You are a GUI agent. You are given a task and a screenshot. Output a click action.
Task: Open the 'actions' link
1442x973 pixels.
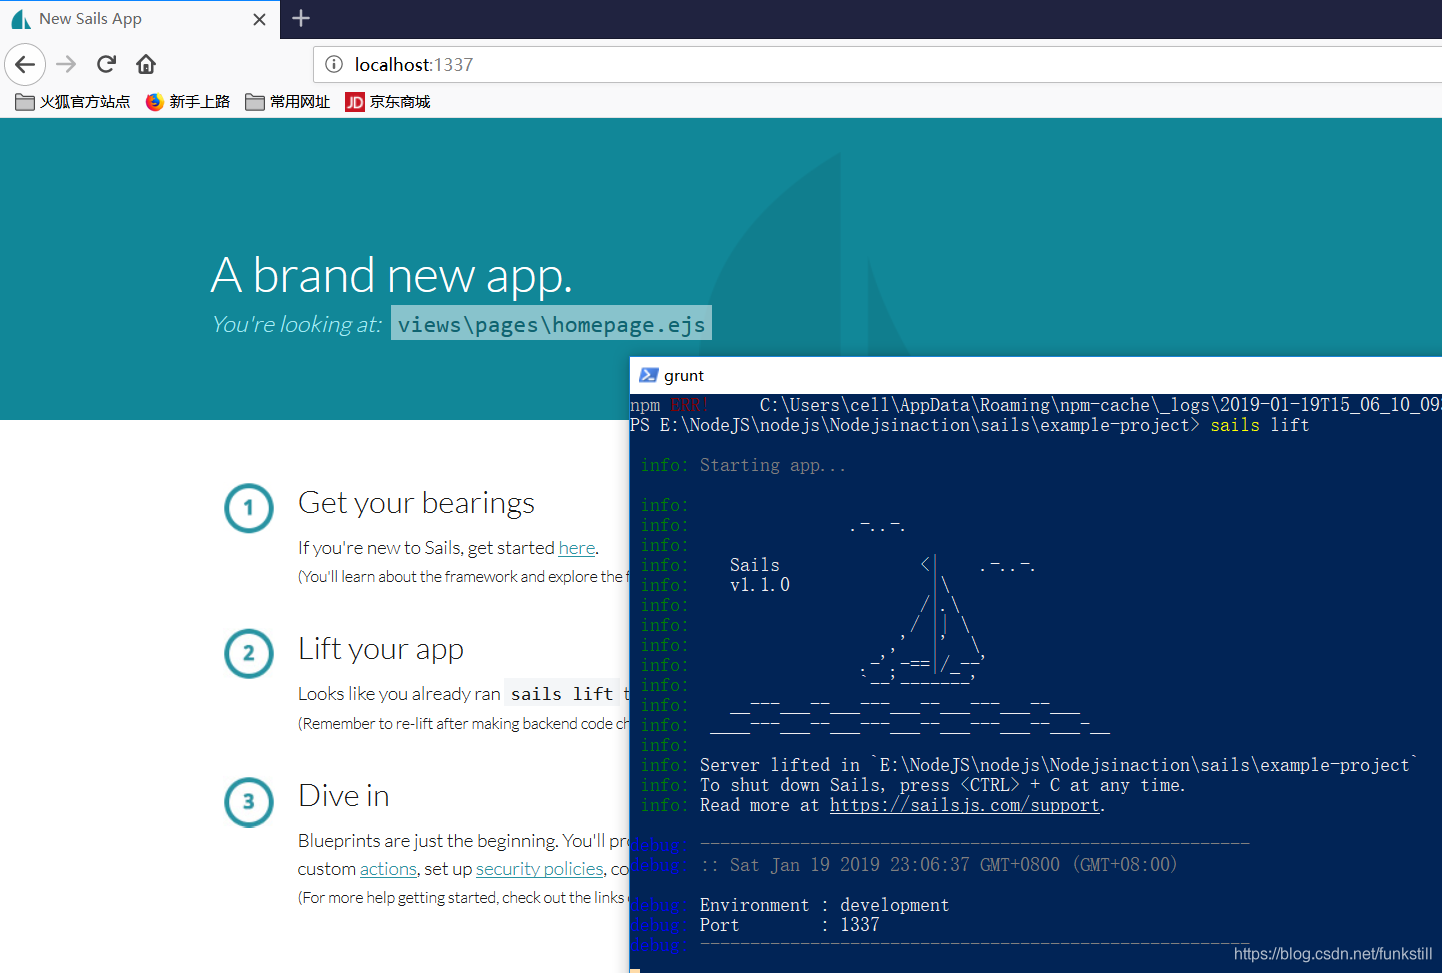[388, 869]
